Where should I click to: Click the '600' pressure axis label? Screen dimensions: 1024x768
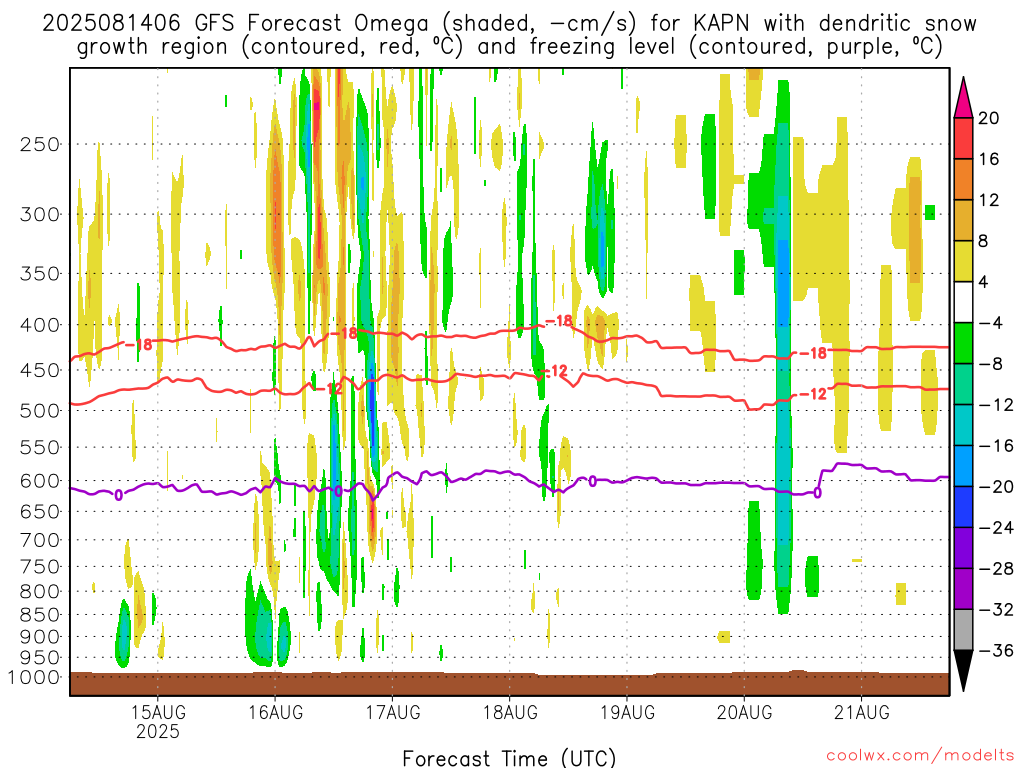pyautogui.click(x=39, y=481)
